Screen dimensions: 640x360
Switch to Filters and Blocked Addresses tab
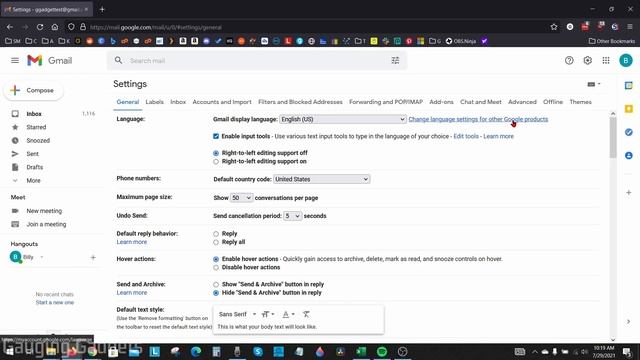coord(300,102)
